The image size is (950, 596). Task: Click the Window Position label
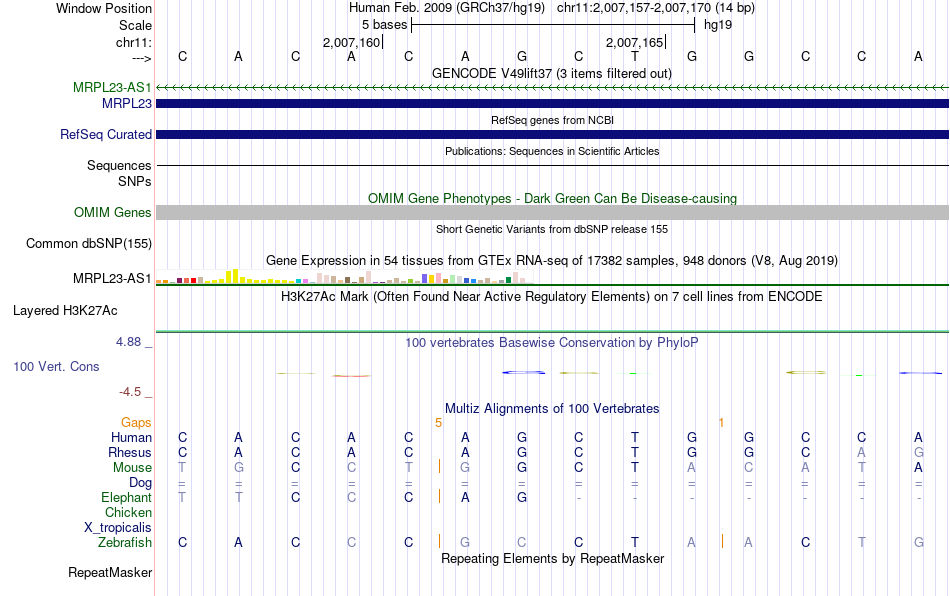pos(104,8)
